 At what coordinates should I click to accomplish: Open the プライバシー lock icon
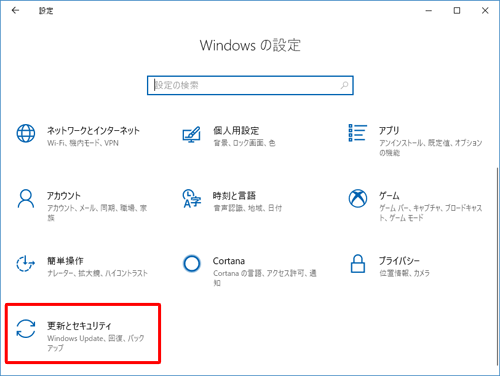point(358,264)
